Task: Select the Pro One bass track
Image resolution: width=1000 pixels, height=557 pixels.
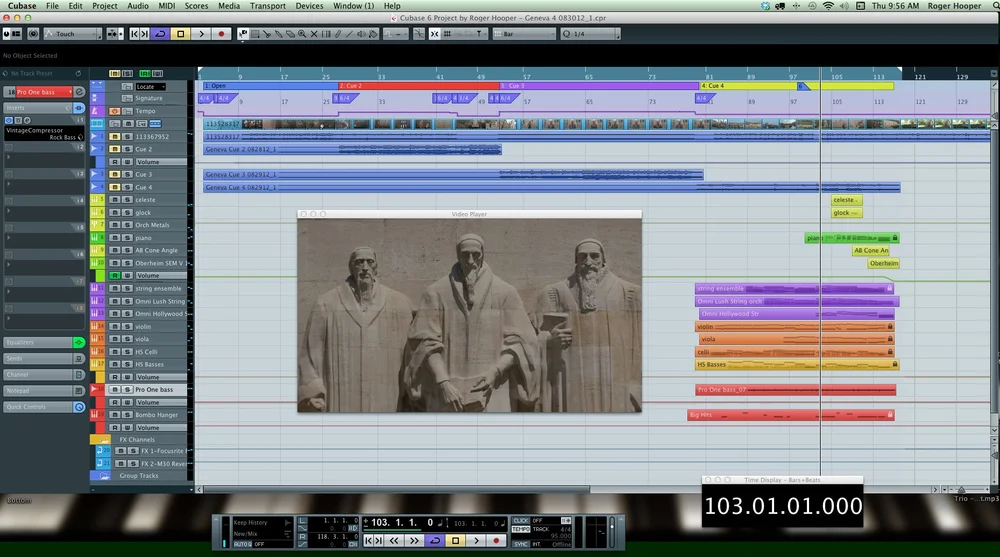Action: pyautogui.click(x=154, y=389)
